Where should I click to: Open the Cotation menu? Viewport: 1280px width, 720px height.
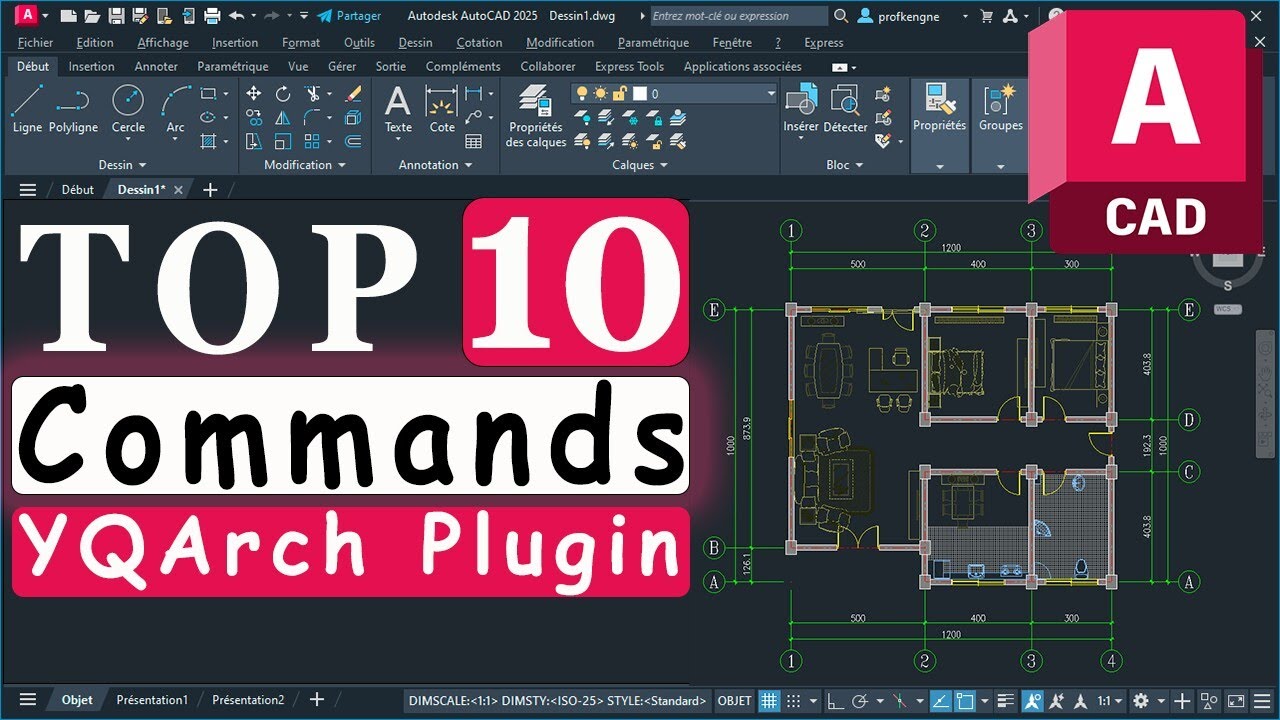pyautogui.click(x=479, y=43)
